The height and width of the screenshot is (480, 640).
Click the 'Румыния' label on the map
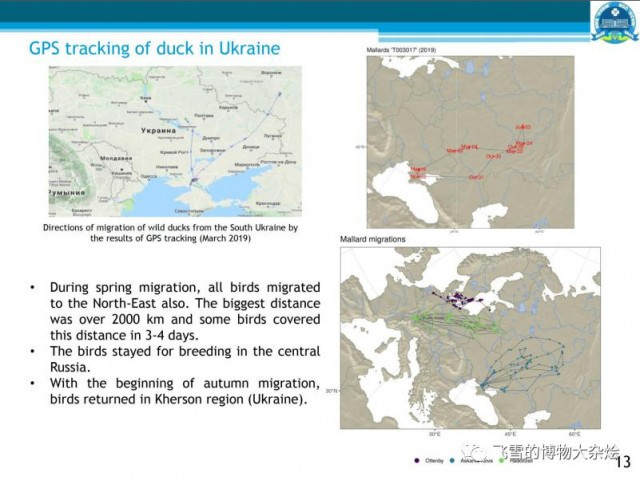tap(67, 192)
